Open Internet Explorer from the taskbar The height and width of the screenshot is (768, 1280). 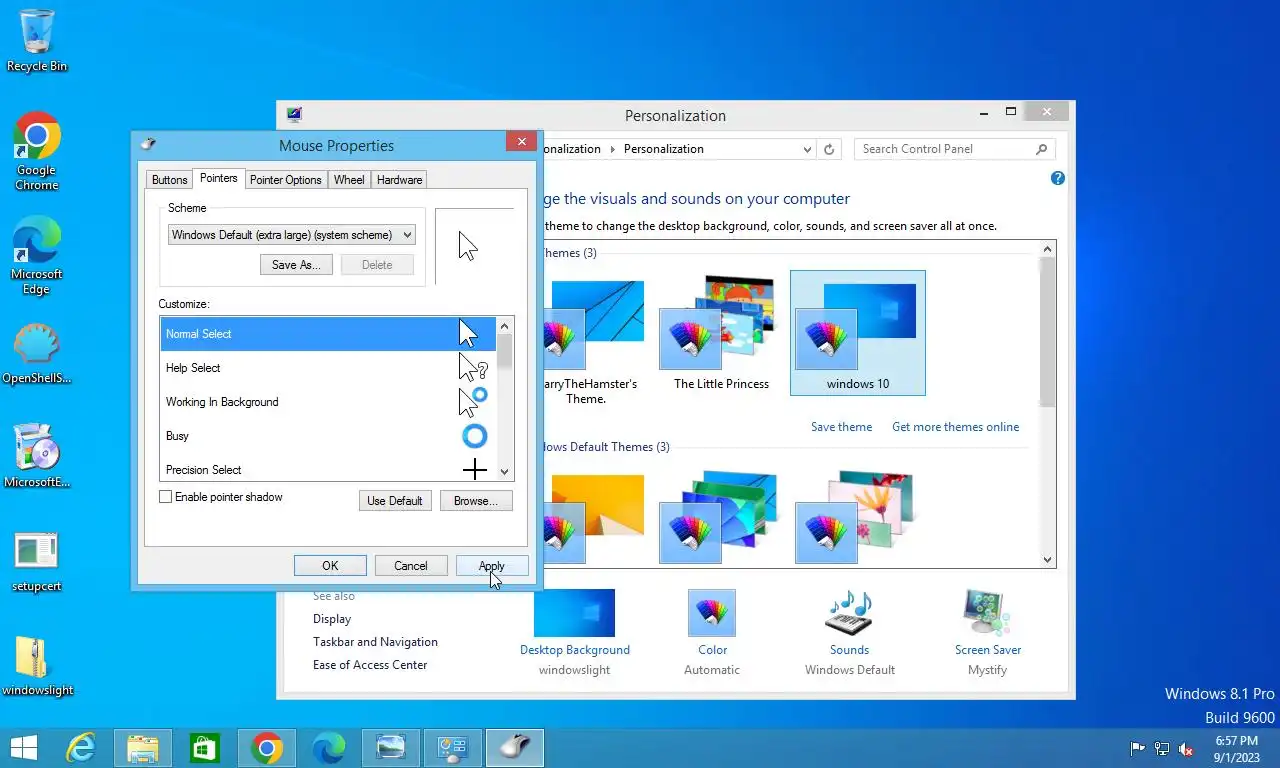click(x=81, y=748)
